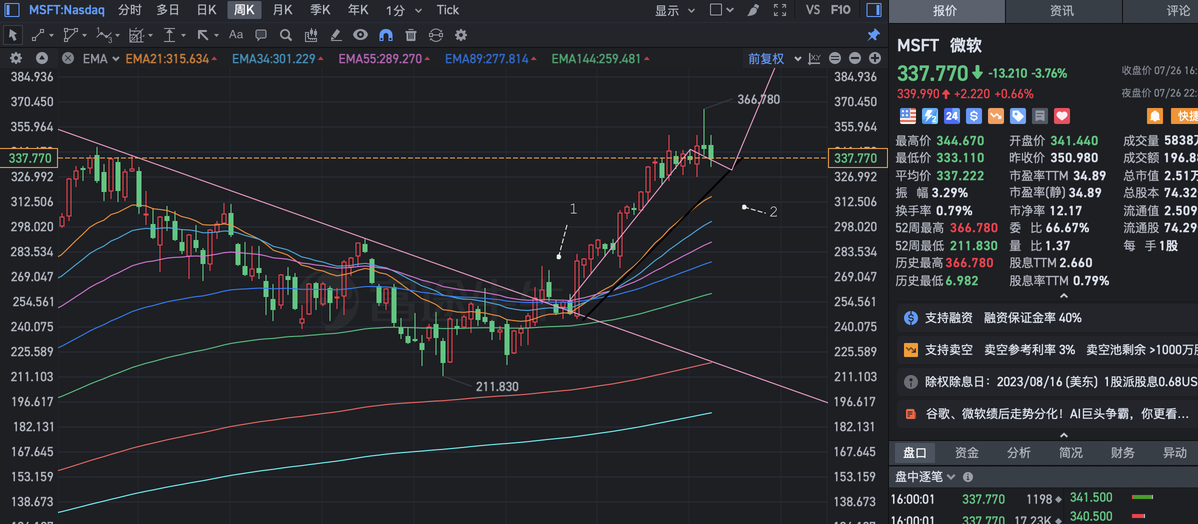Open EMA indicator settings gear

click(x=16, y=59)
